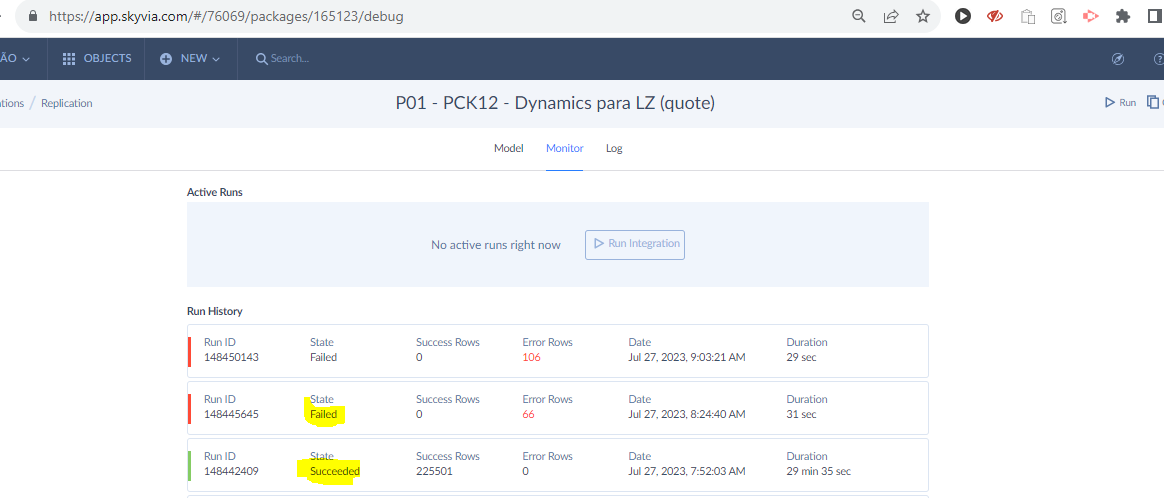This screenshot has height=498, width=1164.
Task: Click date Jul 27, 2023, 7:52:03 AM
Action: point(687,471)
